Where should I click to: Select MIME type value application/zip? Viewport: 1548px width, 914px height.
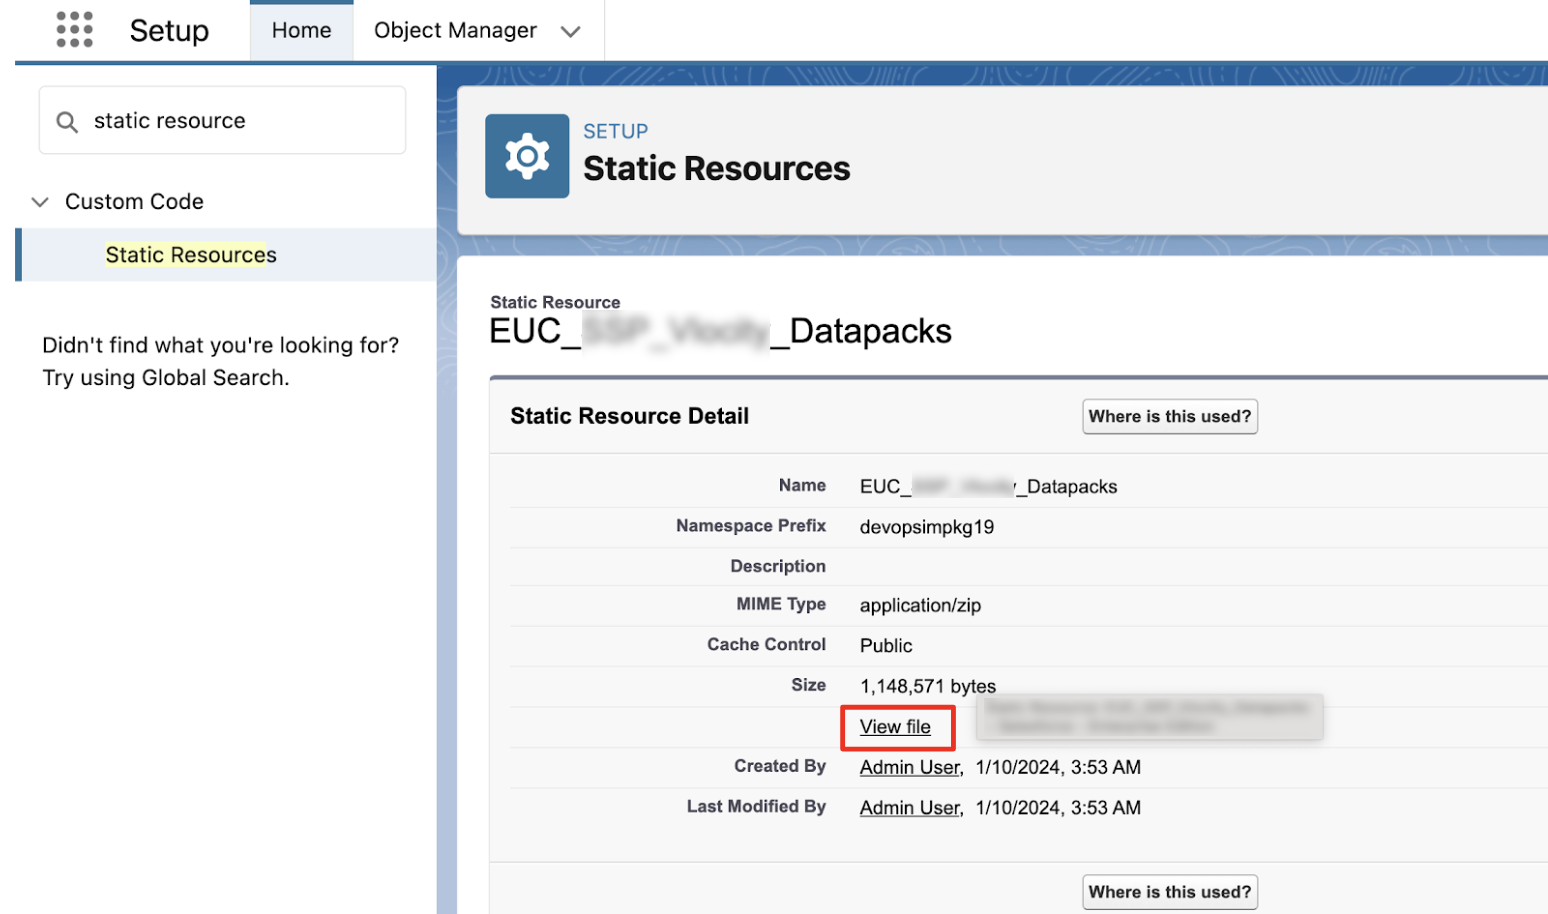coord(920,606)
